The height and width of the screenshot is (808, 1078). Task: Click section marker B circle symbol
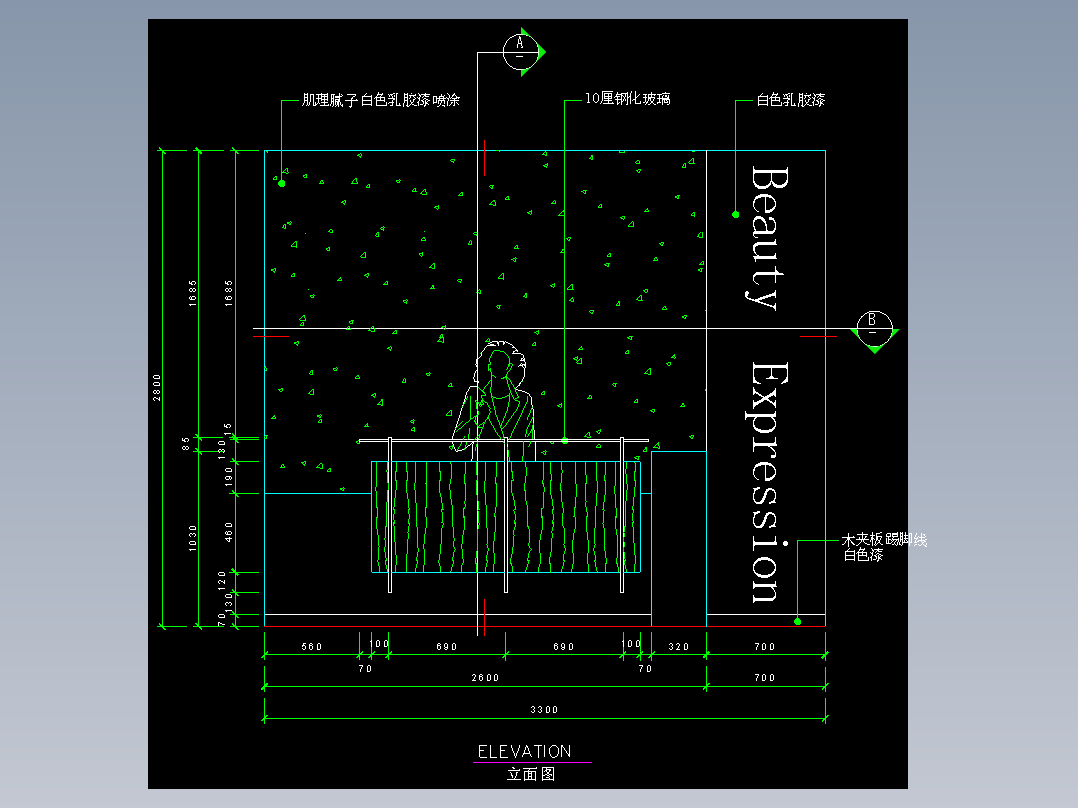874,329
